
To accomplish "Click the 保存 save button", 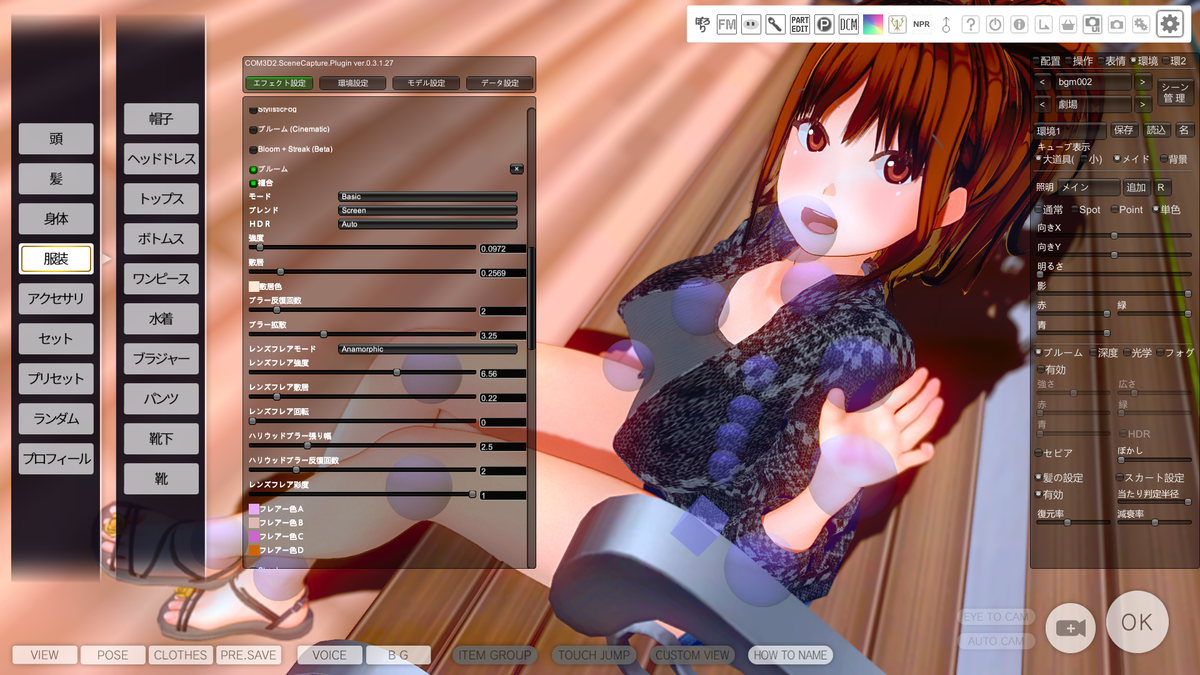I will pos(1124,130).
